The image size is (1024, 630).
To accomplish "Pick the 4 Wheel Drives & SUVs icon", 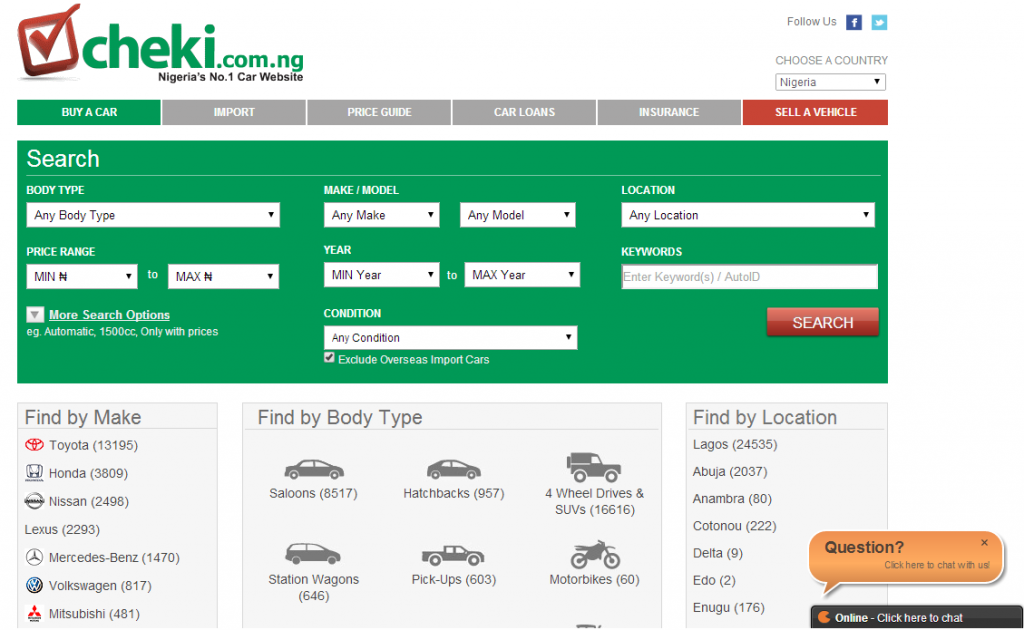I will click(x=594, y=467).
